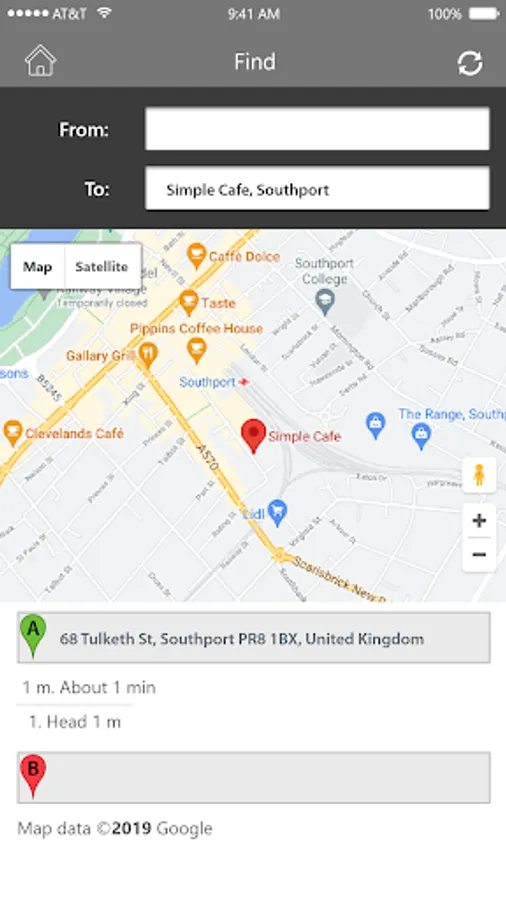Focus the From address input field

(317, 129)
